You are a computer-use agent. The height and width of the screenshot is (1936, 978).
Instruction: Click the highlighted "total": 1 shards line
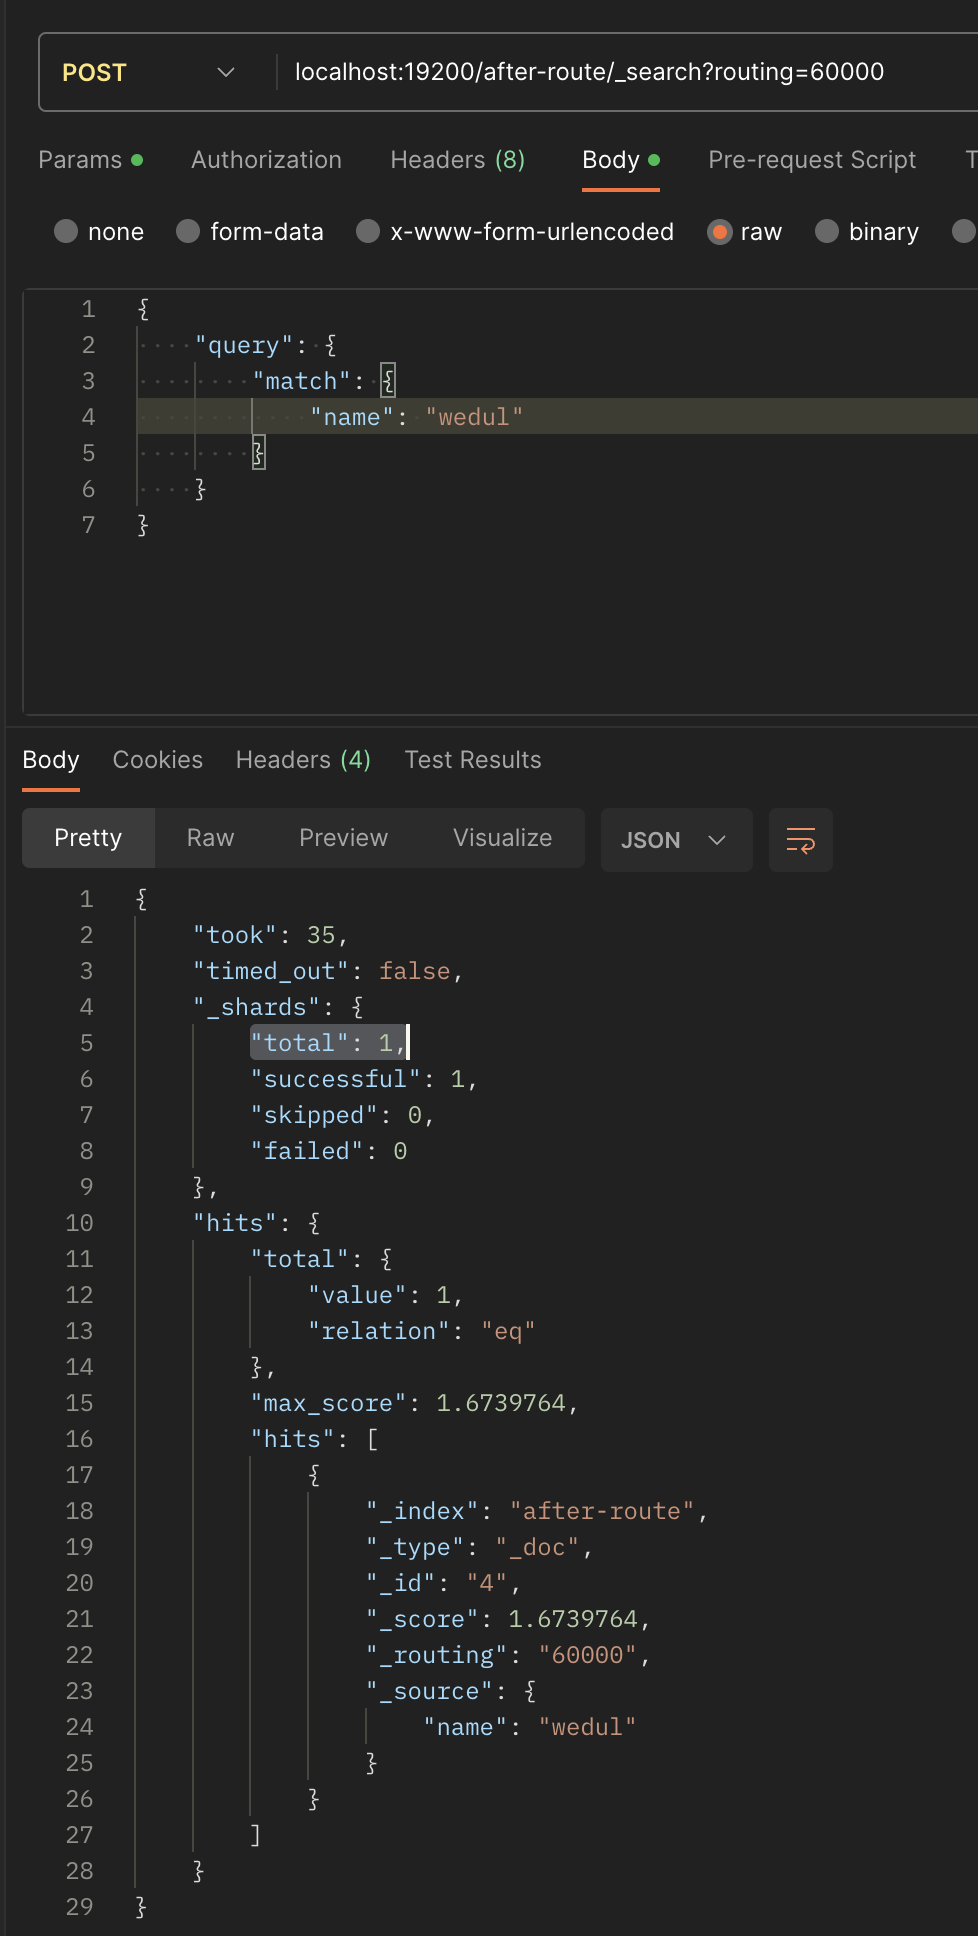[x=328, y=1043]
